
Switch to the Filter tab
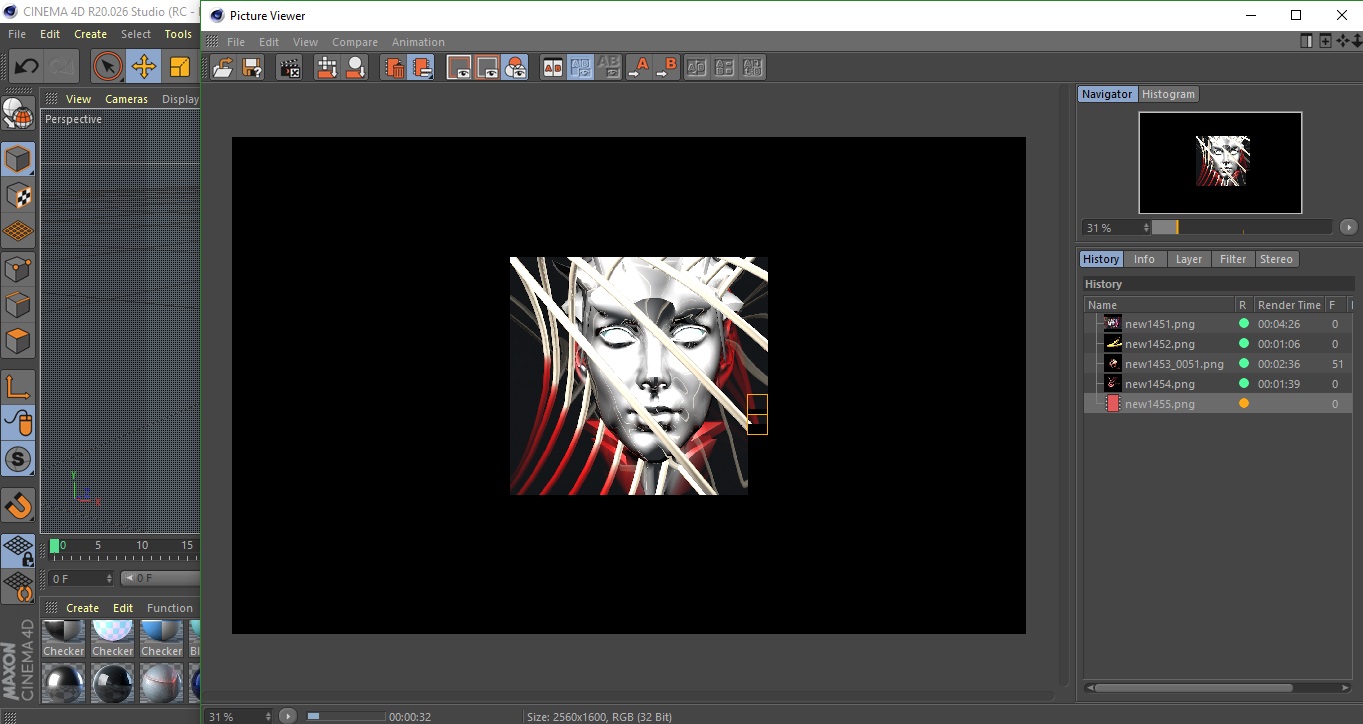[x=1232, y=259]
